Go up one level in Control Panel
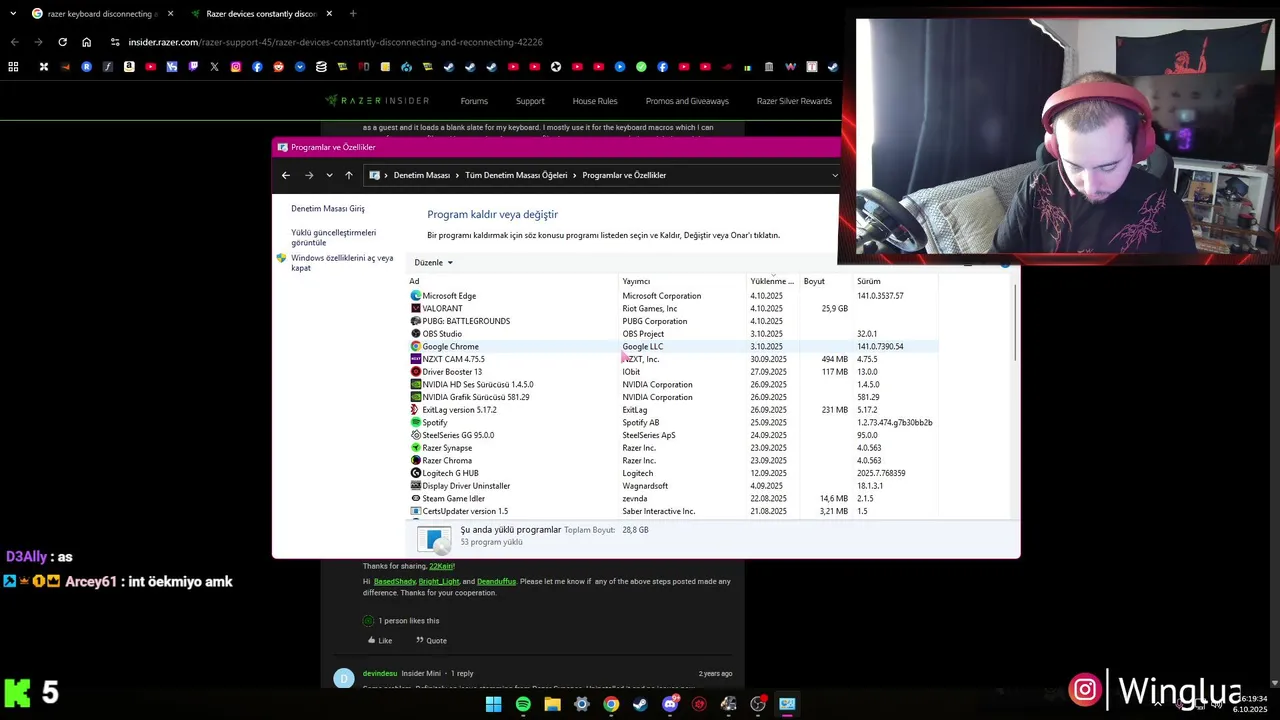The width and height of the screenshot is (1280, 720). pos(349,175)
